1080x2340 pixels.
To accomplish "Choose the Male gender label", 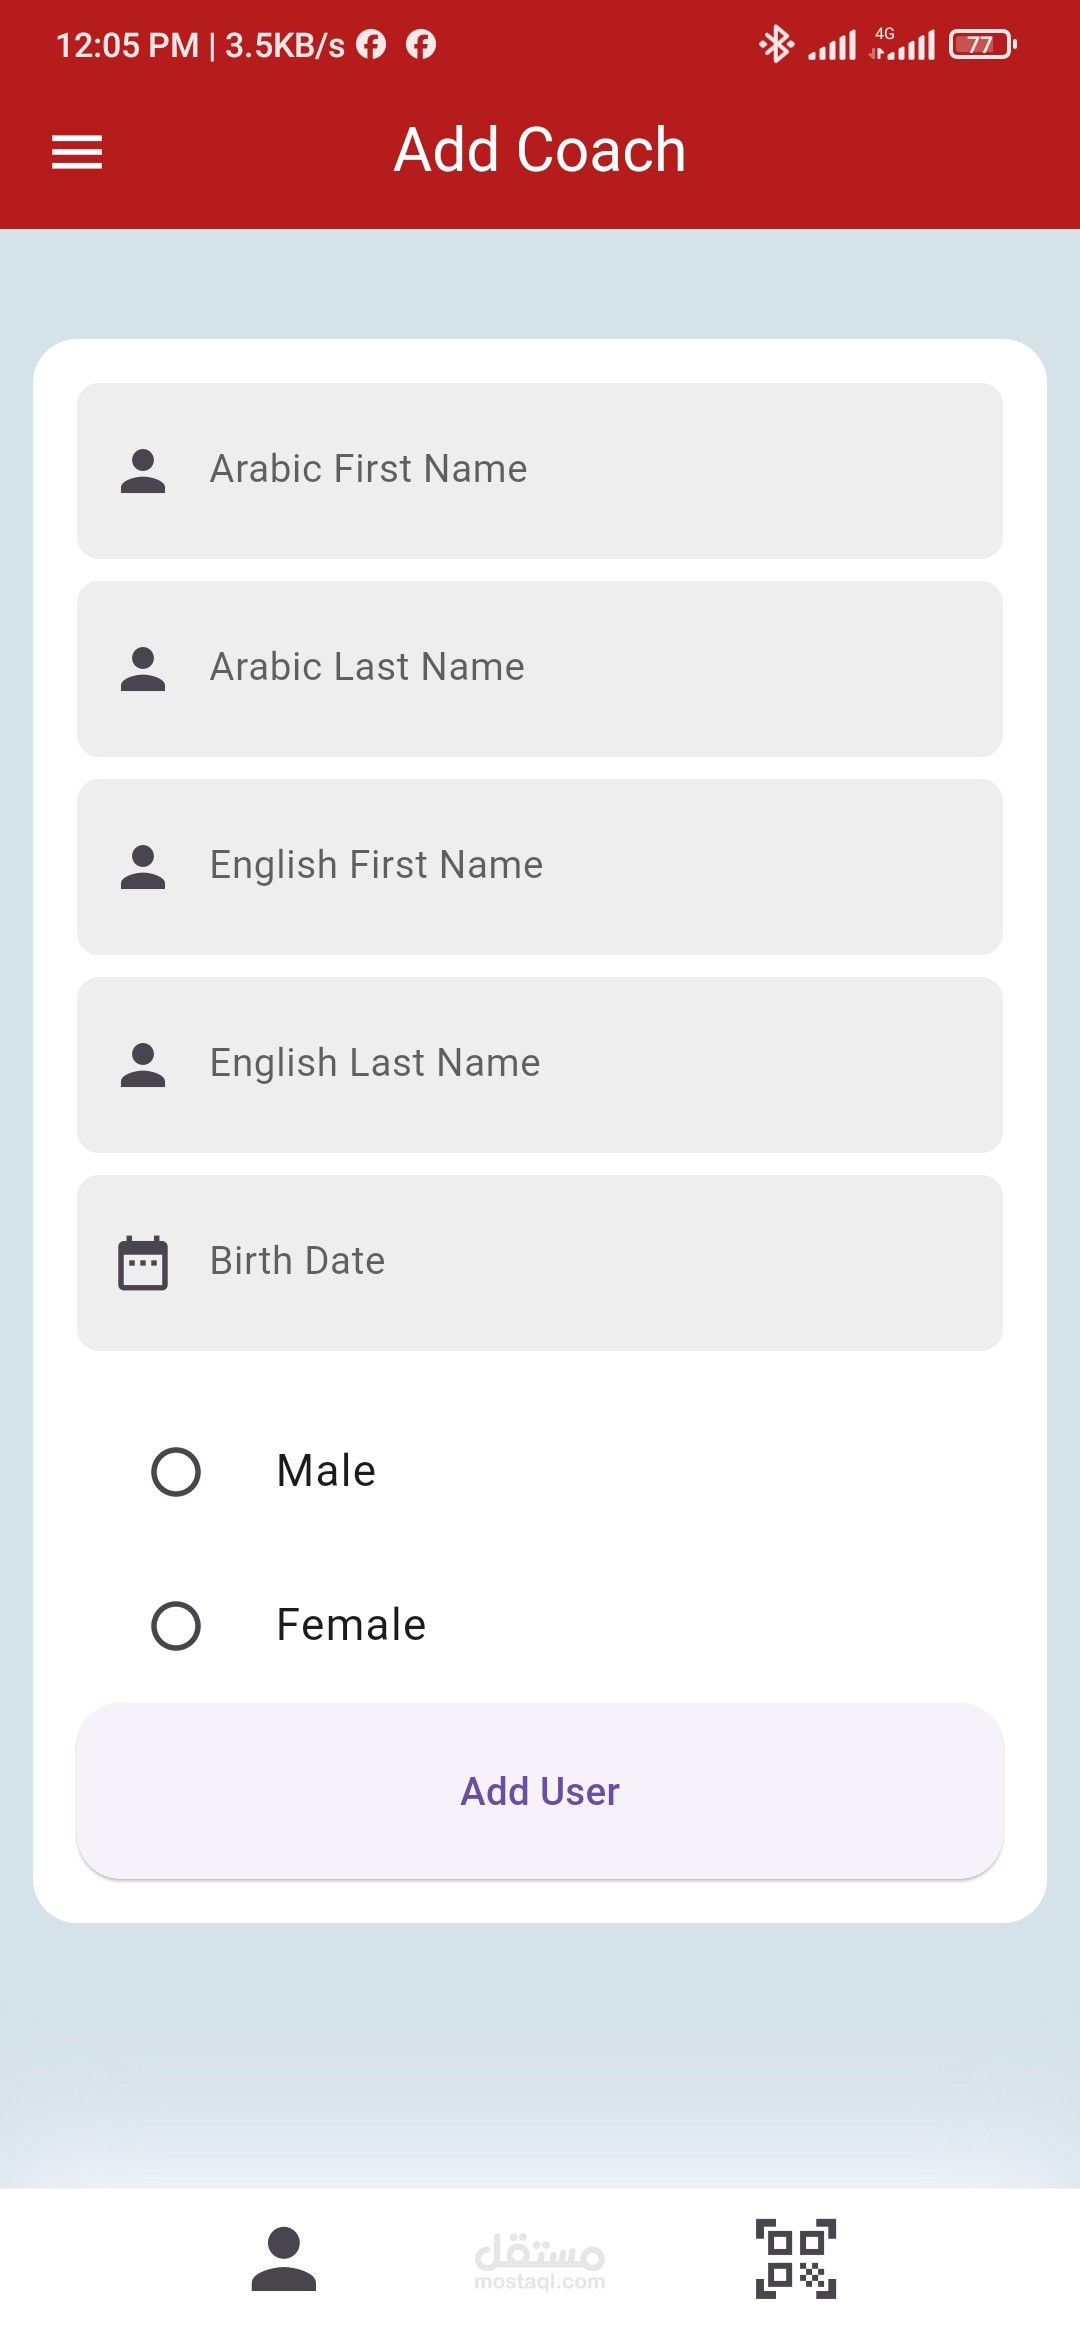I will click(326, 1471).
